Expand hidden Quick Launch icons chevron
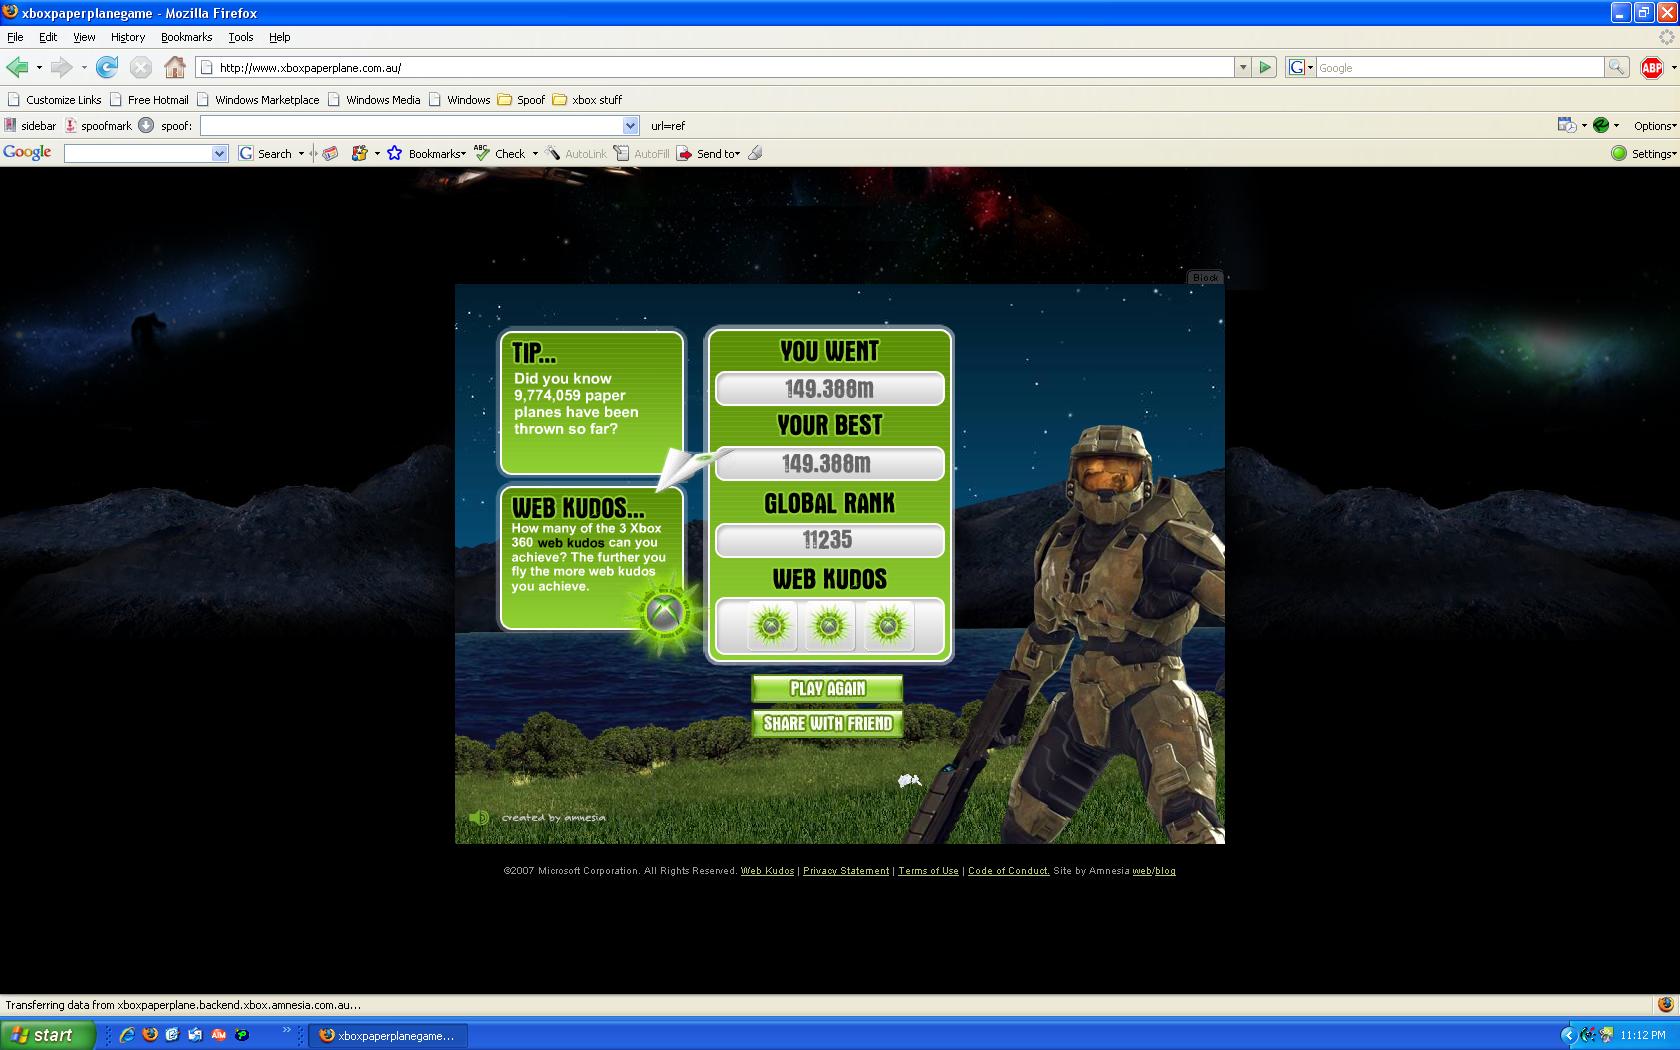The width and height of the screenshot is (1680, 1050). 286,1029
